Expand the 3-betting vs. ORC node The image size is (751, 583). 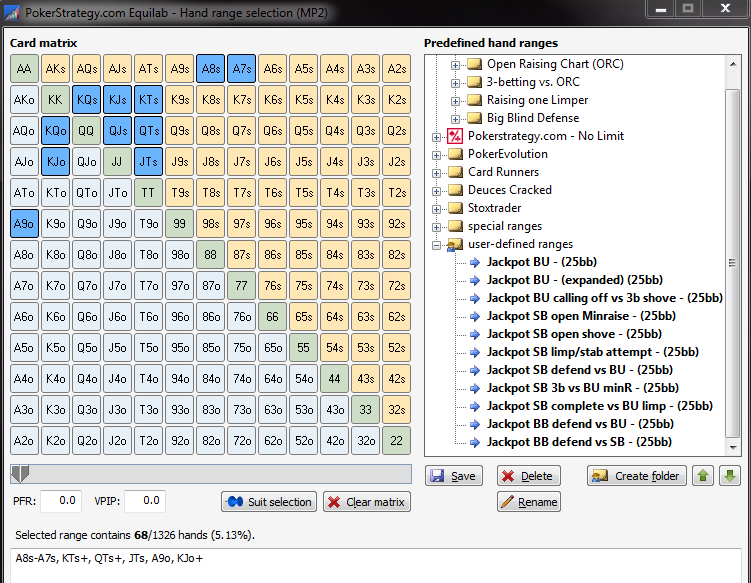click(x=455, y=83)
